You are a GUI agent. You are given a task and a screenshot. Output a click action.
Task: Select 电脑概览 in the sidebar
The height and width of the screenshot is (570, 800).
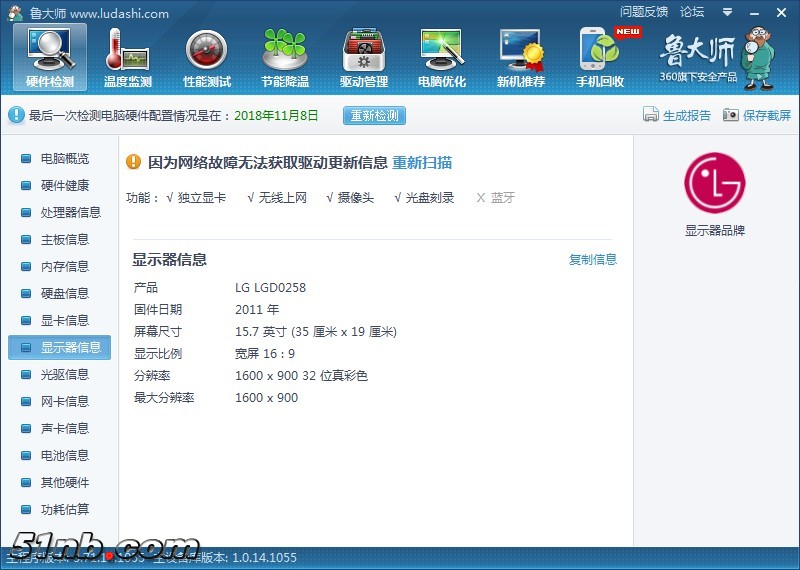(64, 159)
